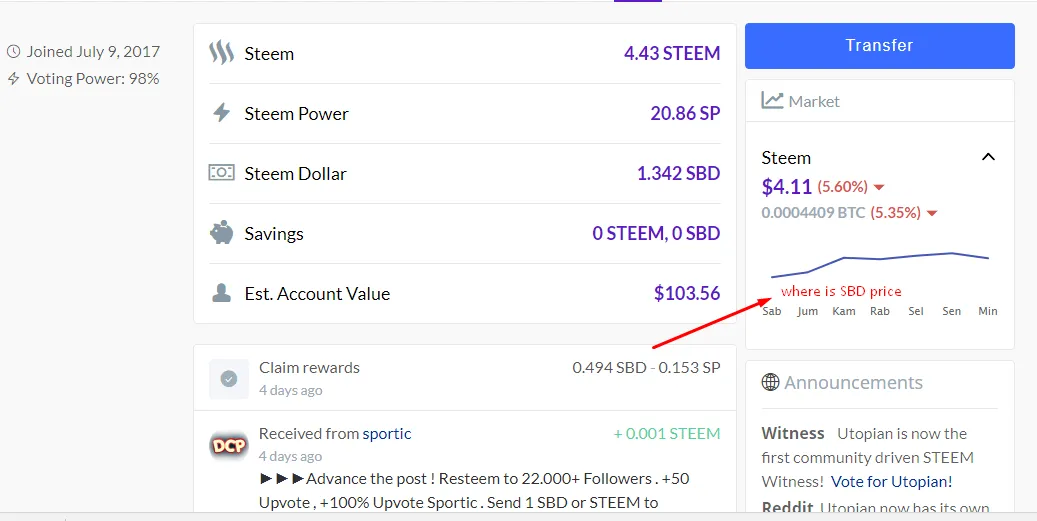Open the sportic user link
This screenshot has width=1037, height=521.
coord(387,434)
